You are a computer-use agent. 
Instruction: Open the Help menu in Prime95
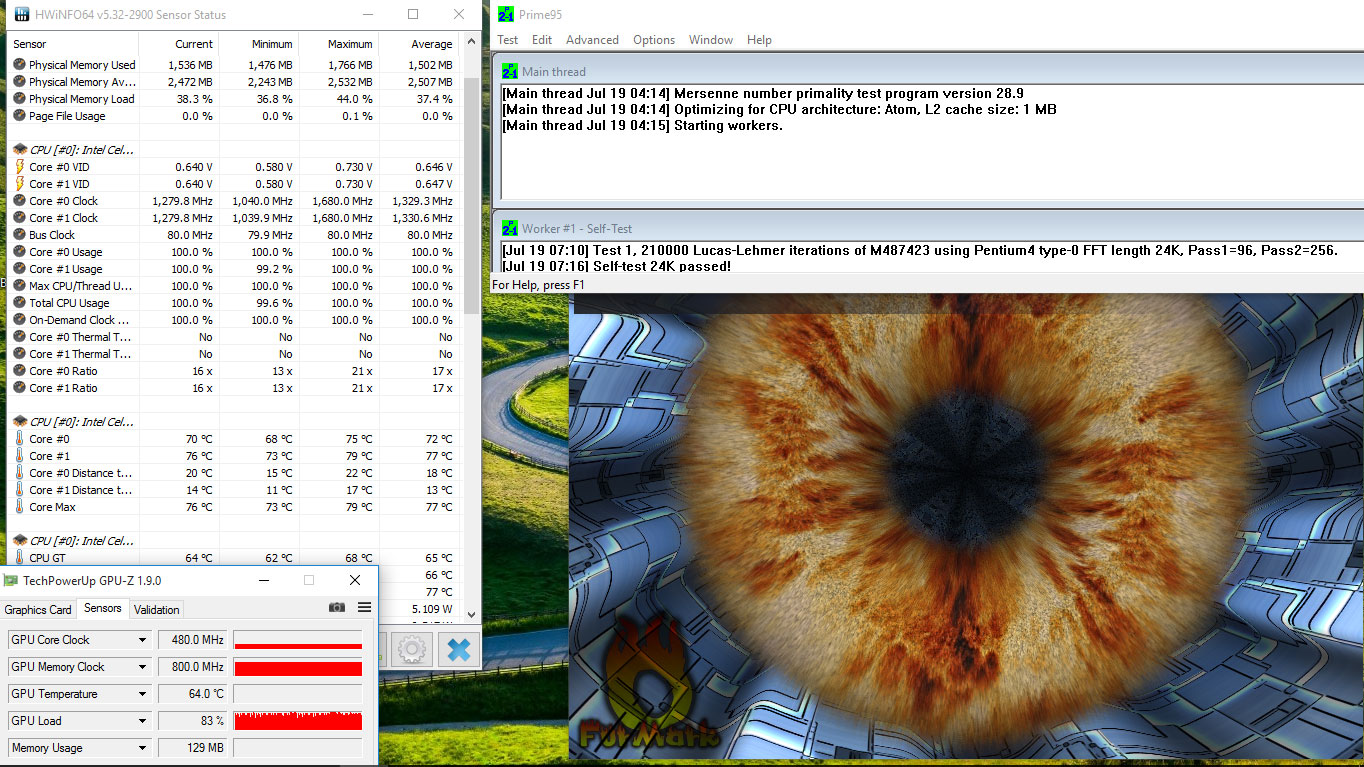[x=759, y=40]
